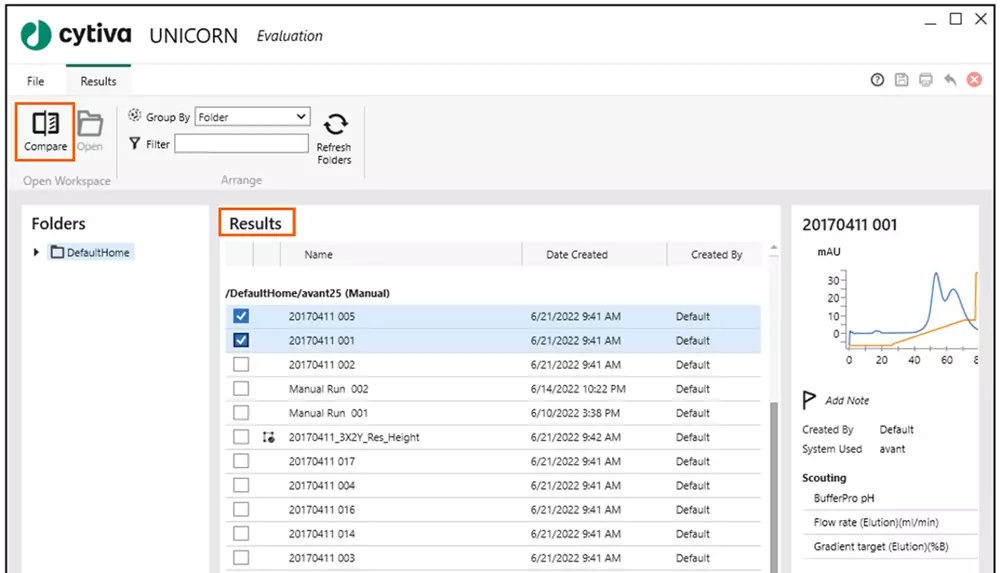Check the Manual Run 002 checkbox
This screenshot has height=573, width=1000.
click(x=241, y=389)
